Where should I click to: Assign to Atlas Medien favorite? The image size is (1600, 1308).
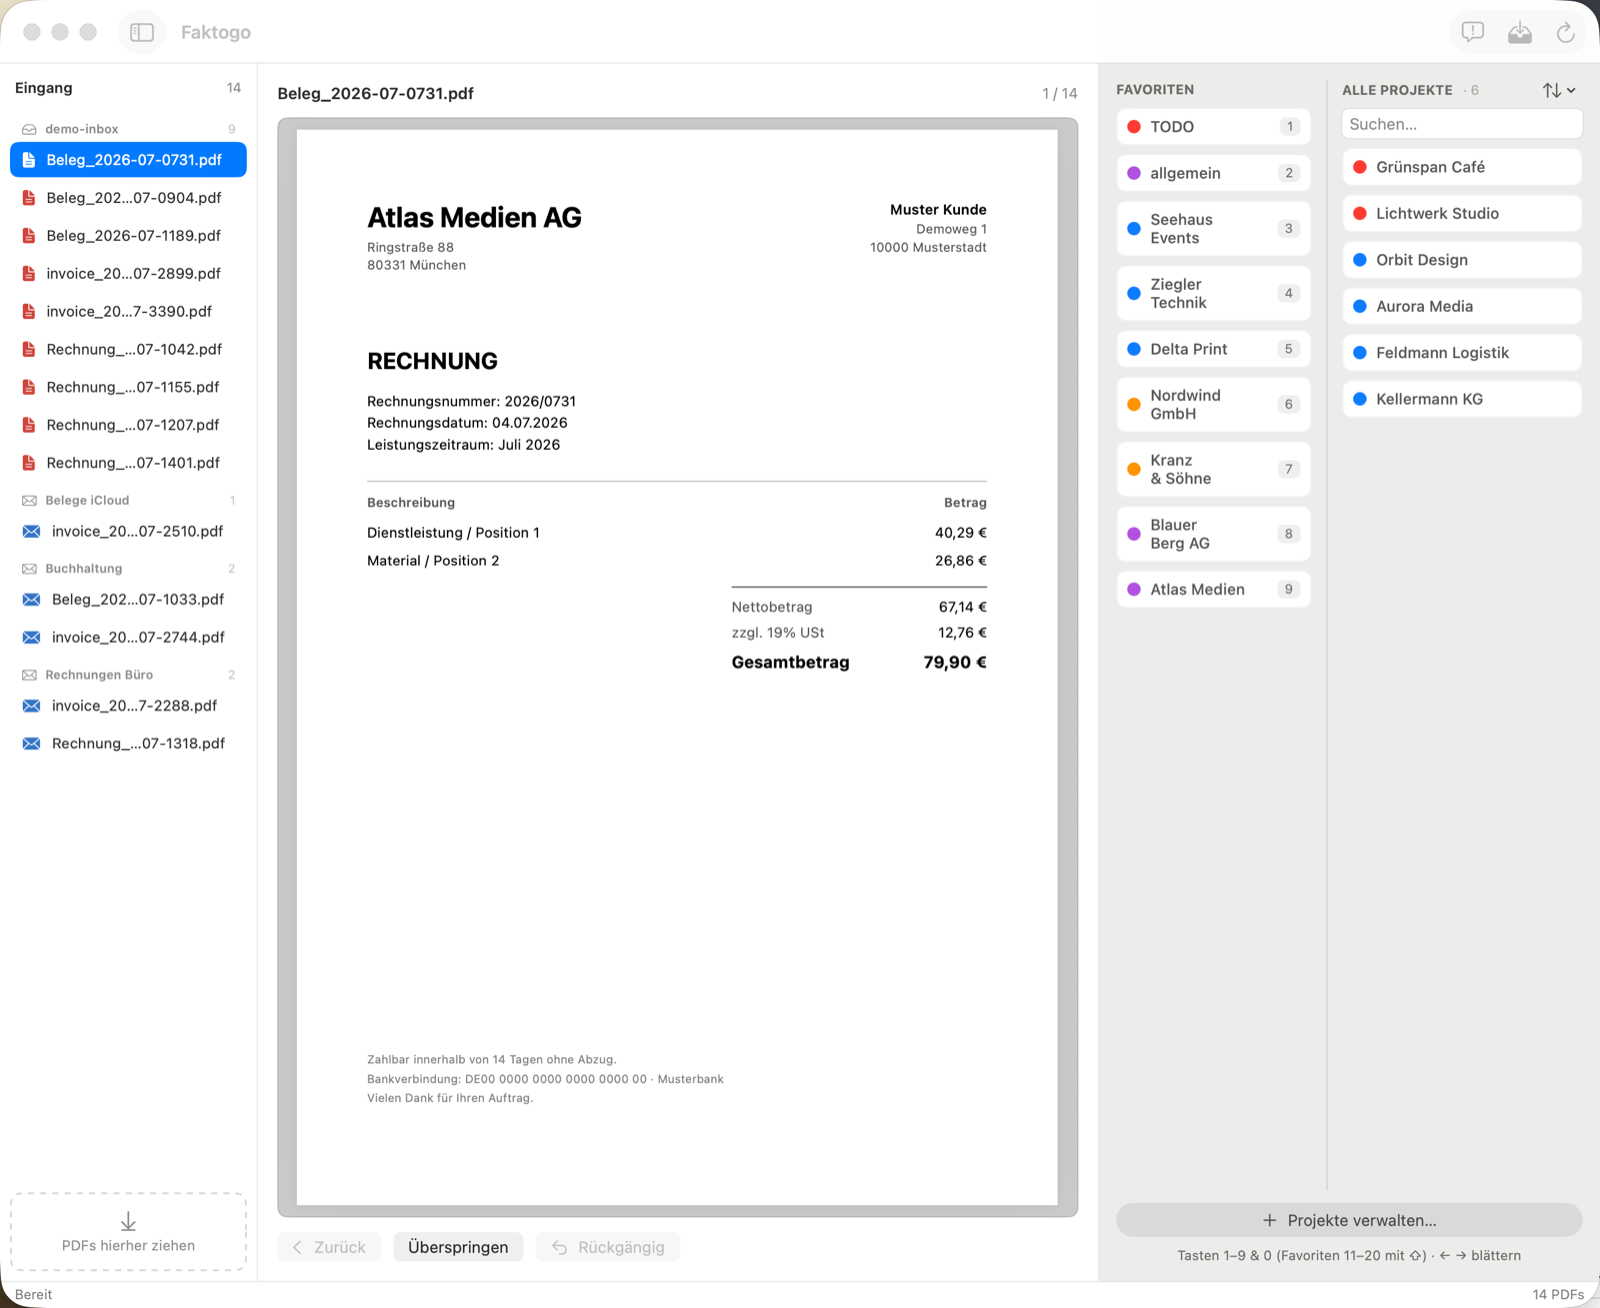[1213, 589]
